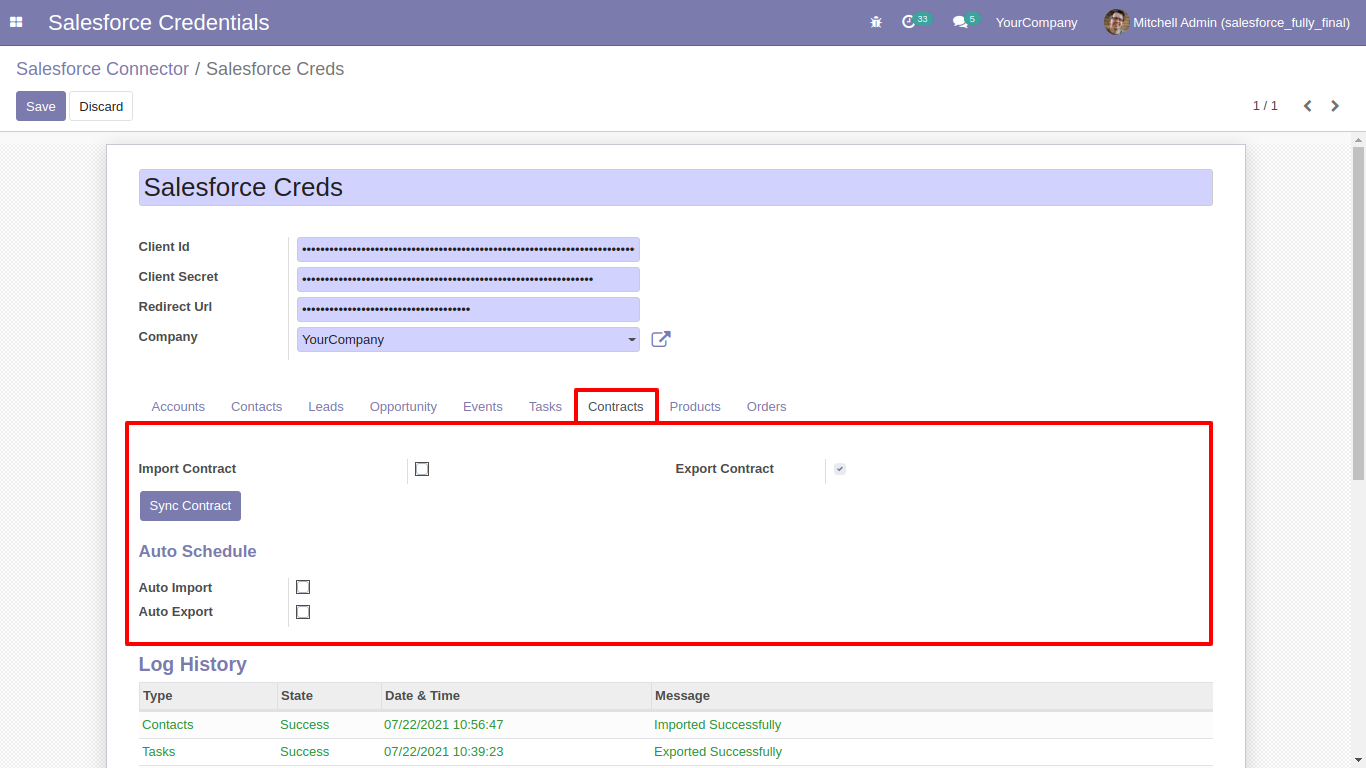The image size is (1366, 768).
Task: Click Success state in Tasks log row
Action: point(305,752)
